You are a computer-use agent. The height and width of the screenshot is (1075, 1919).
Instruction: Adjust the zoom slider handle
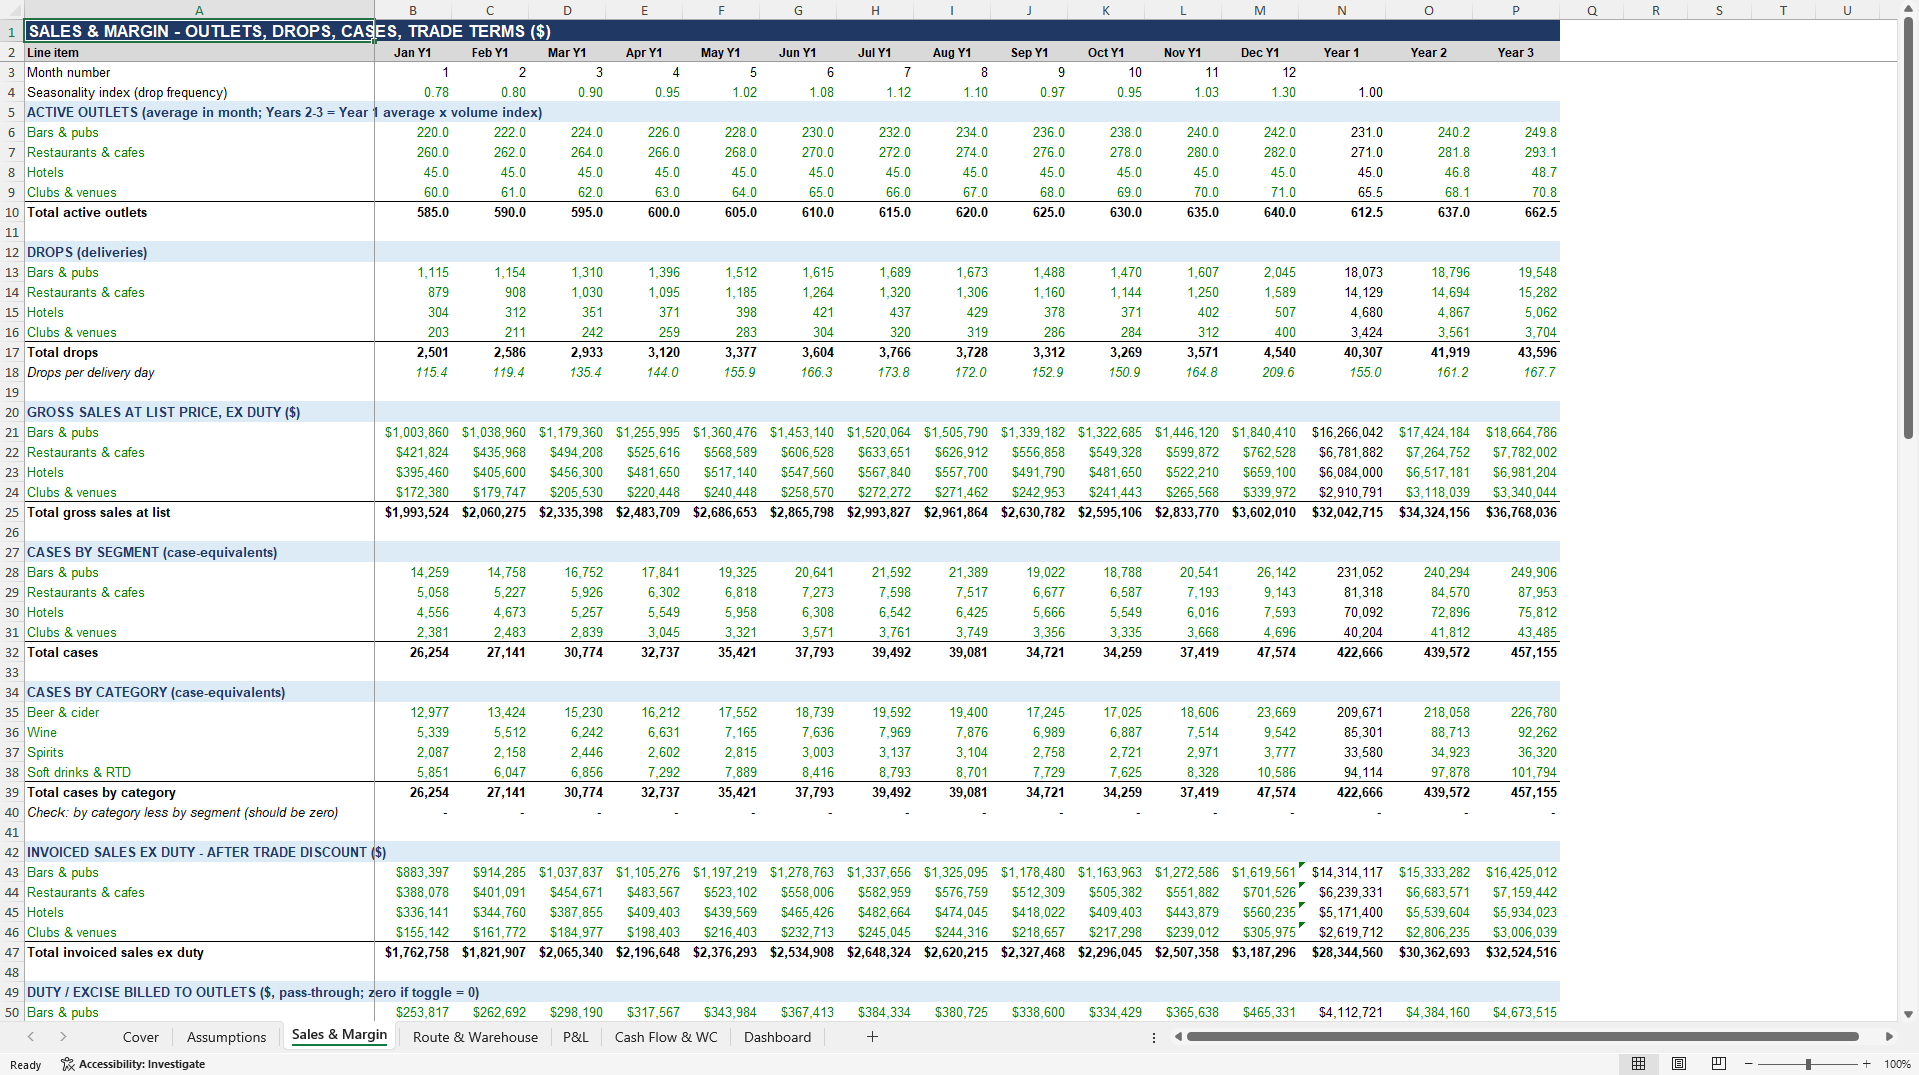click(x=1808, y=1064)
